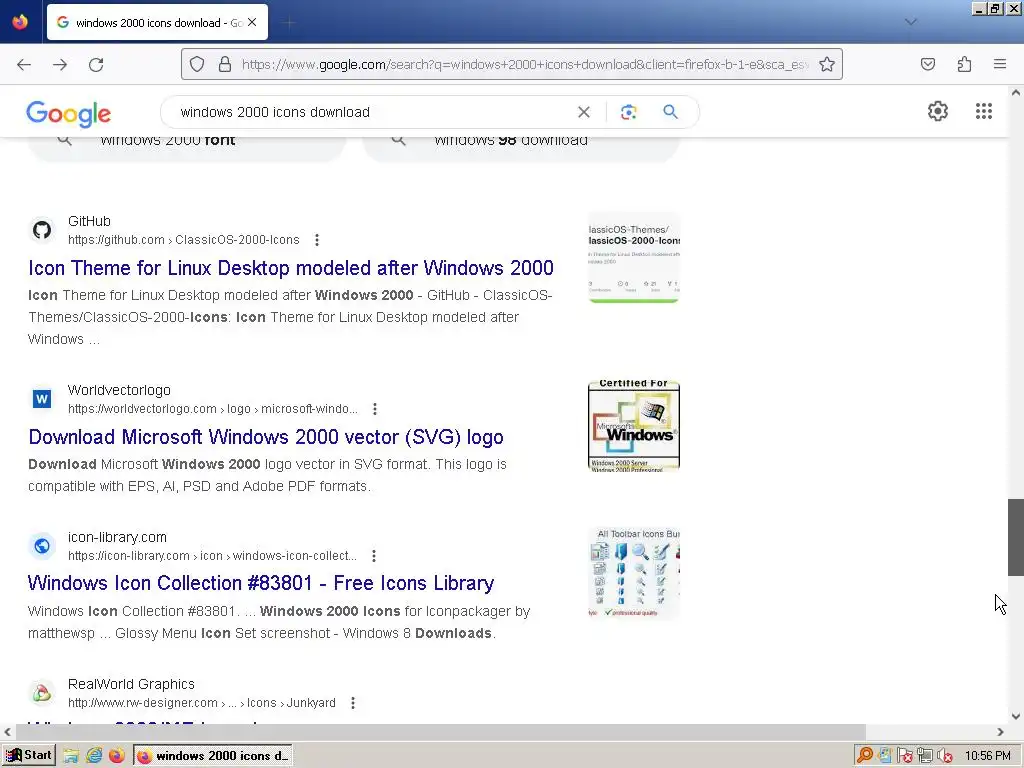Click the RealWorld Graphics site name
1024x768 pixels.
tap(131, 684)
